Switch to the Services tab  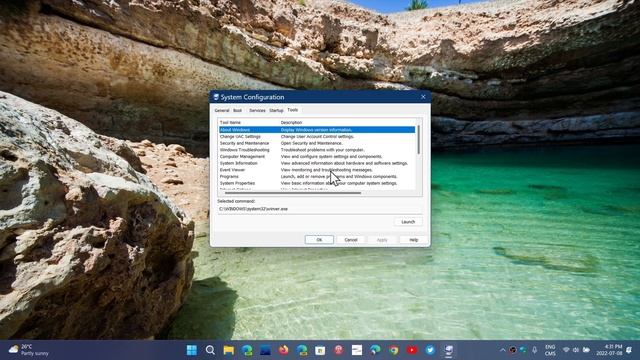257,110
